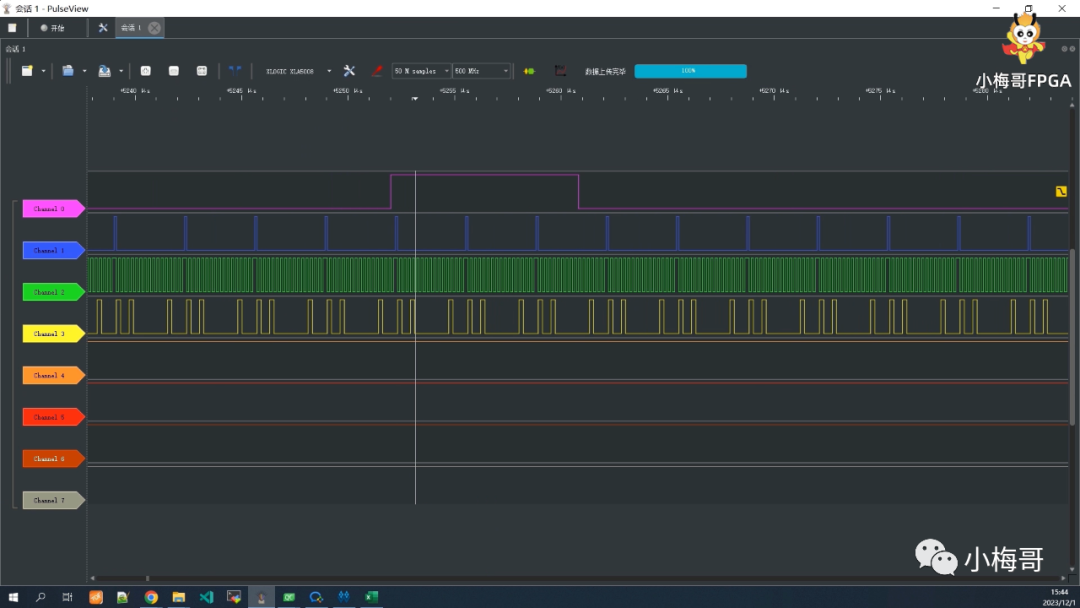The height and width of the screenshot is (608, 1080).
Task: Toggle the blue cursors display icon
Action: tap(235, 70)
